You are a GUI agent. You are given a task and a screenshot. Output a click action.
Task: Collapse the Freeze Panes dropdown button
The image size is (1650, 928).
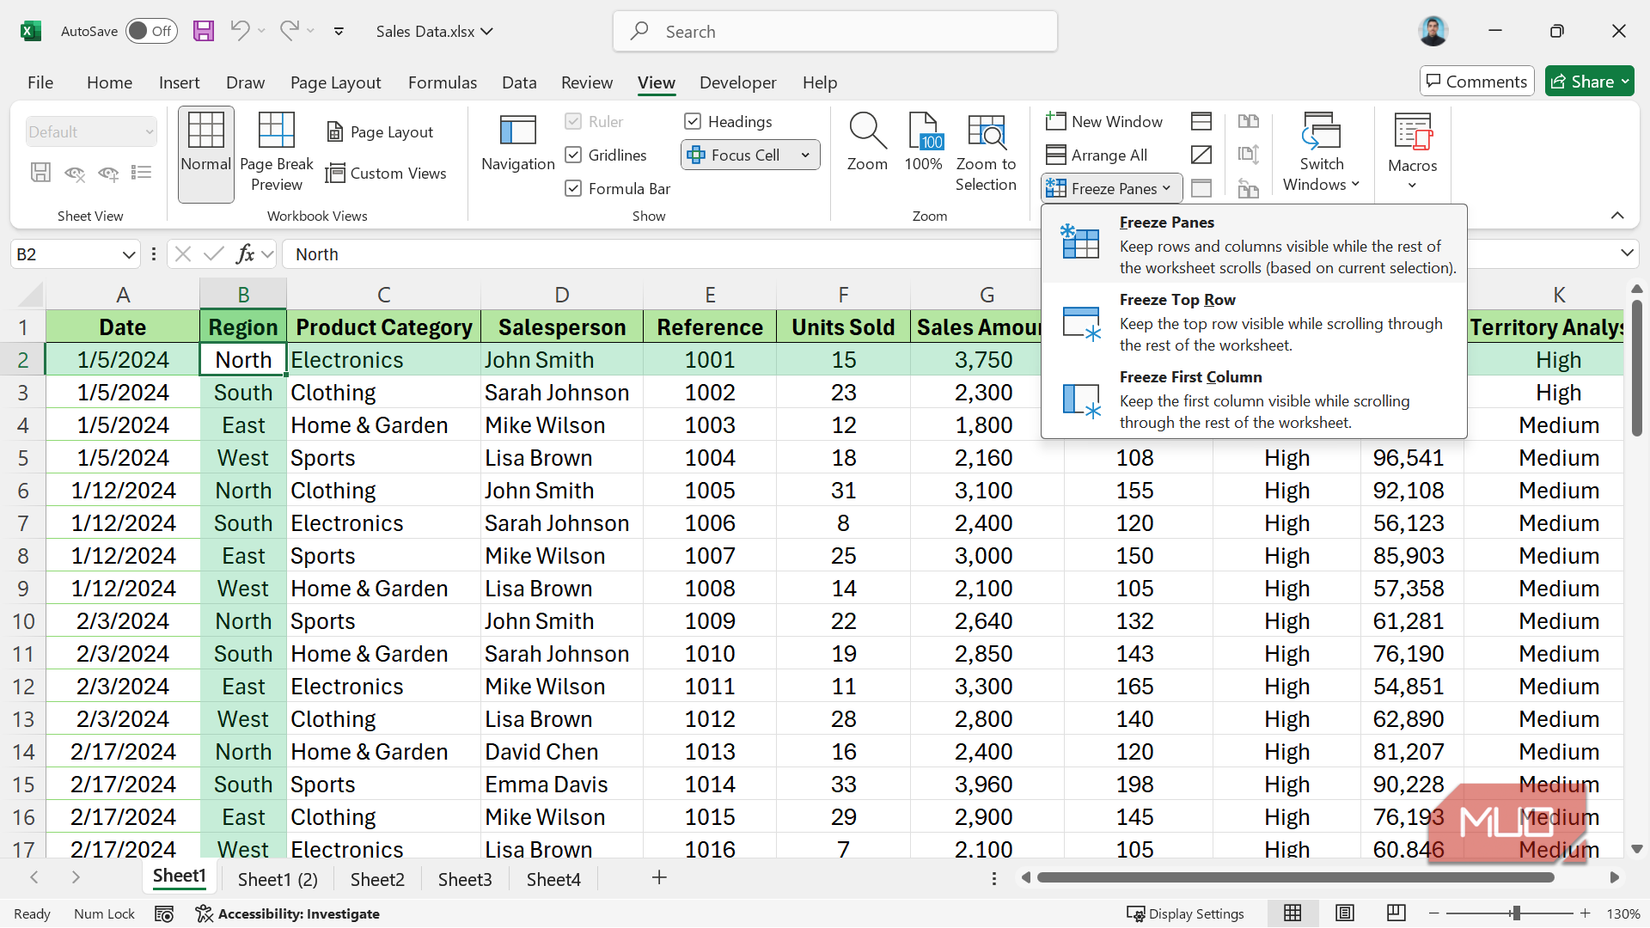coord(1111,188)
